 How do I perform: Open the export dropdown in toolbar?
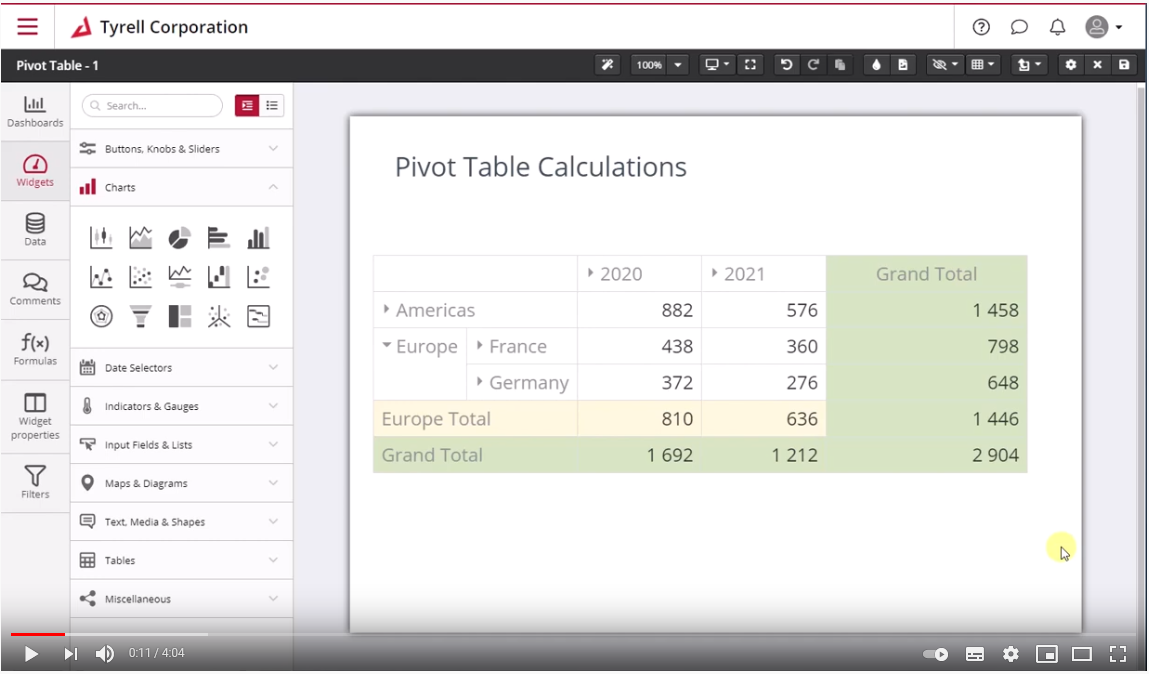(1029, 64)
